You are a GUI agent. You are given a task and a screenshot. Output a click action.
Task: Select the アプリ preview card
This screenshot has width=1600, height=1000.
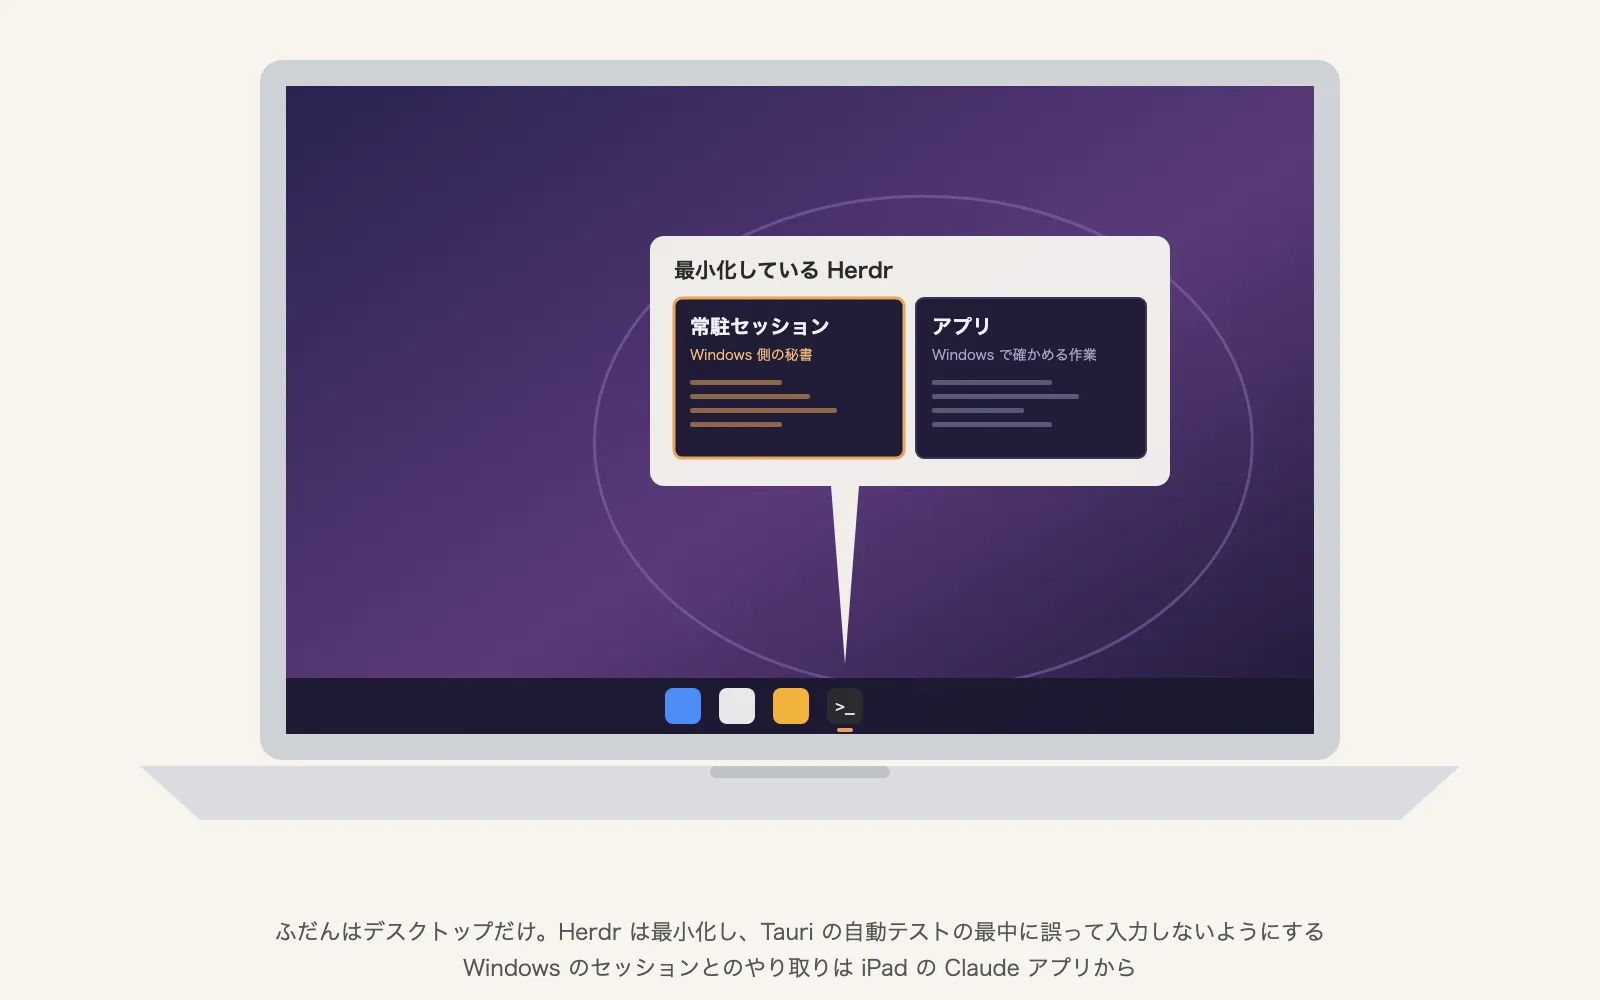point(1031,378)
